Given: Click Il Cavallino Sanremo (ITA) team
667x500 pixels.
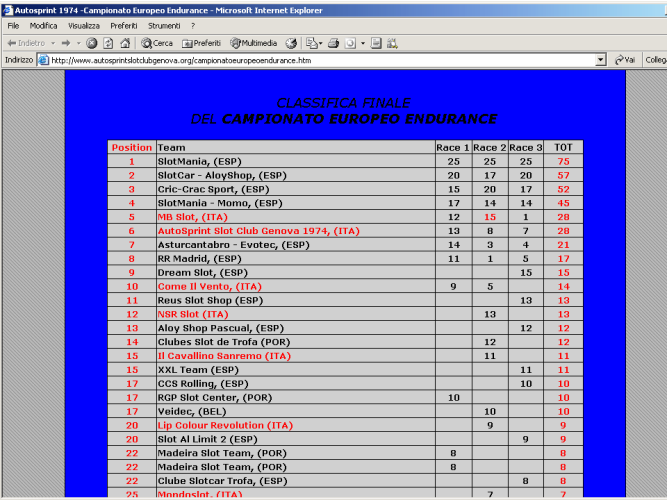Looking at the screenshot, I should click(x=224, y=356).
